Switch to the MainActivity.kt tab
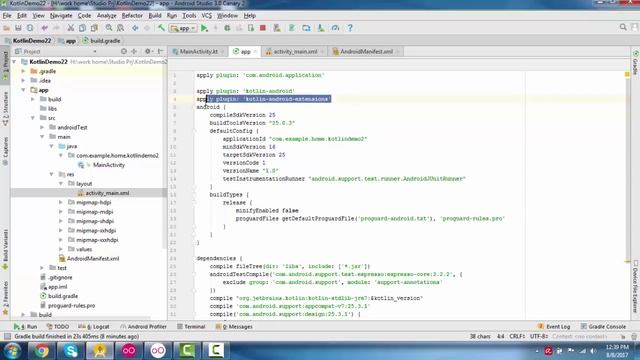The height and width of the screenshot is (360, 640). (199, 51)
